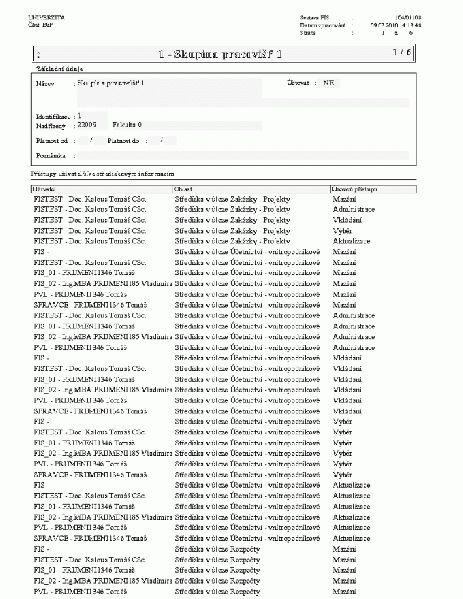This screenshot has width=463, height=599.
Task: Click 'Aktualizace' in the FIS_01 Účetnictví row
Action: [351, 506]
